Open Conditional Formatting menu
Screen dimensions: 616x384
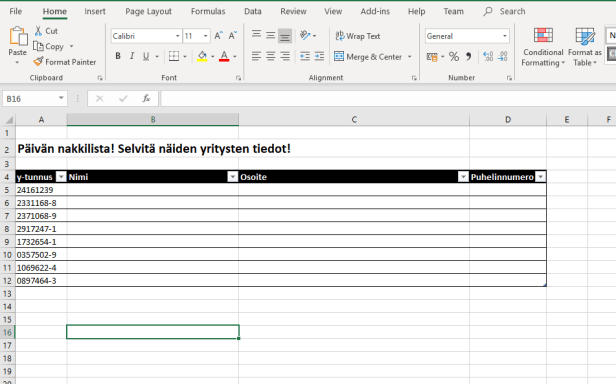pyautogui.click(x=543, y=47)
